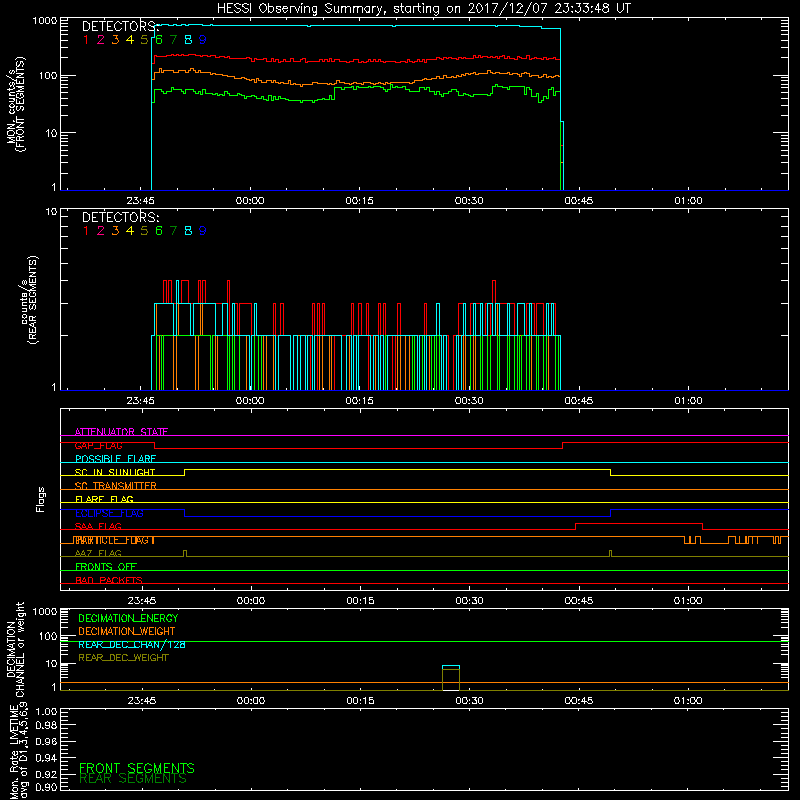Select the ATTENUATOR_STATE flag label
The height and width of the screenshot is (800, 800).
(121, 432)
